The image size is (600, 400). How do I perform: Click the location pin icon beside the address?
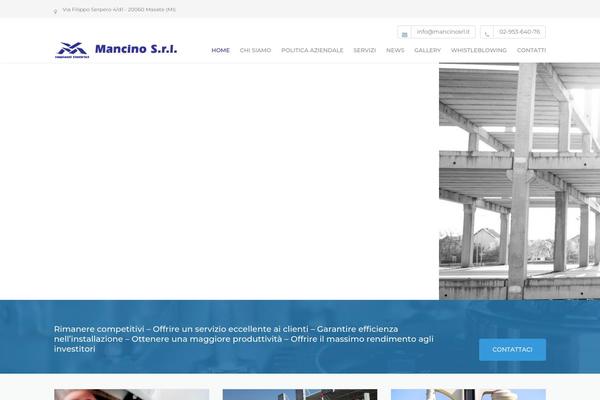(x=55, y=11)
